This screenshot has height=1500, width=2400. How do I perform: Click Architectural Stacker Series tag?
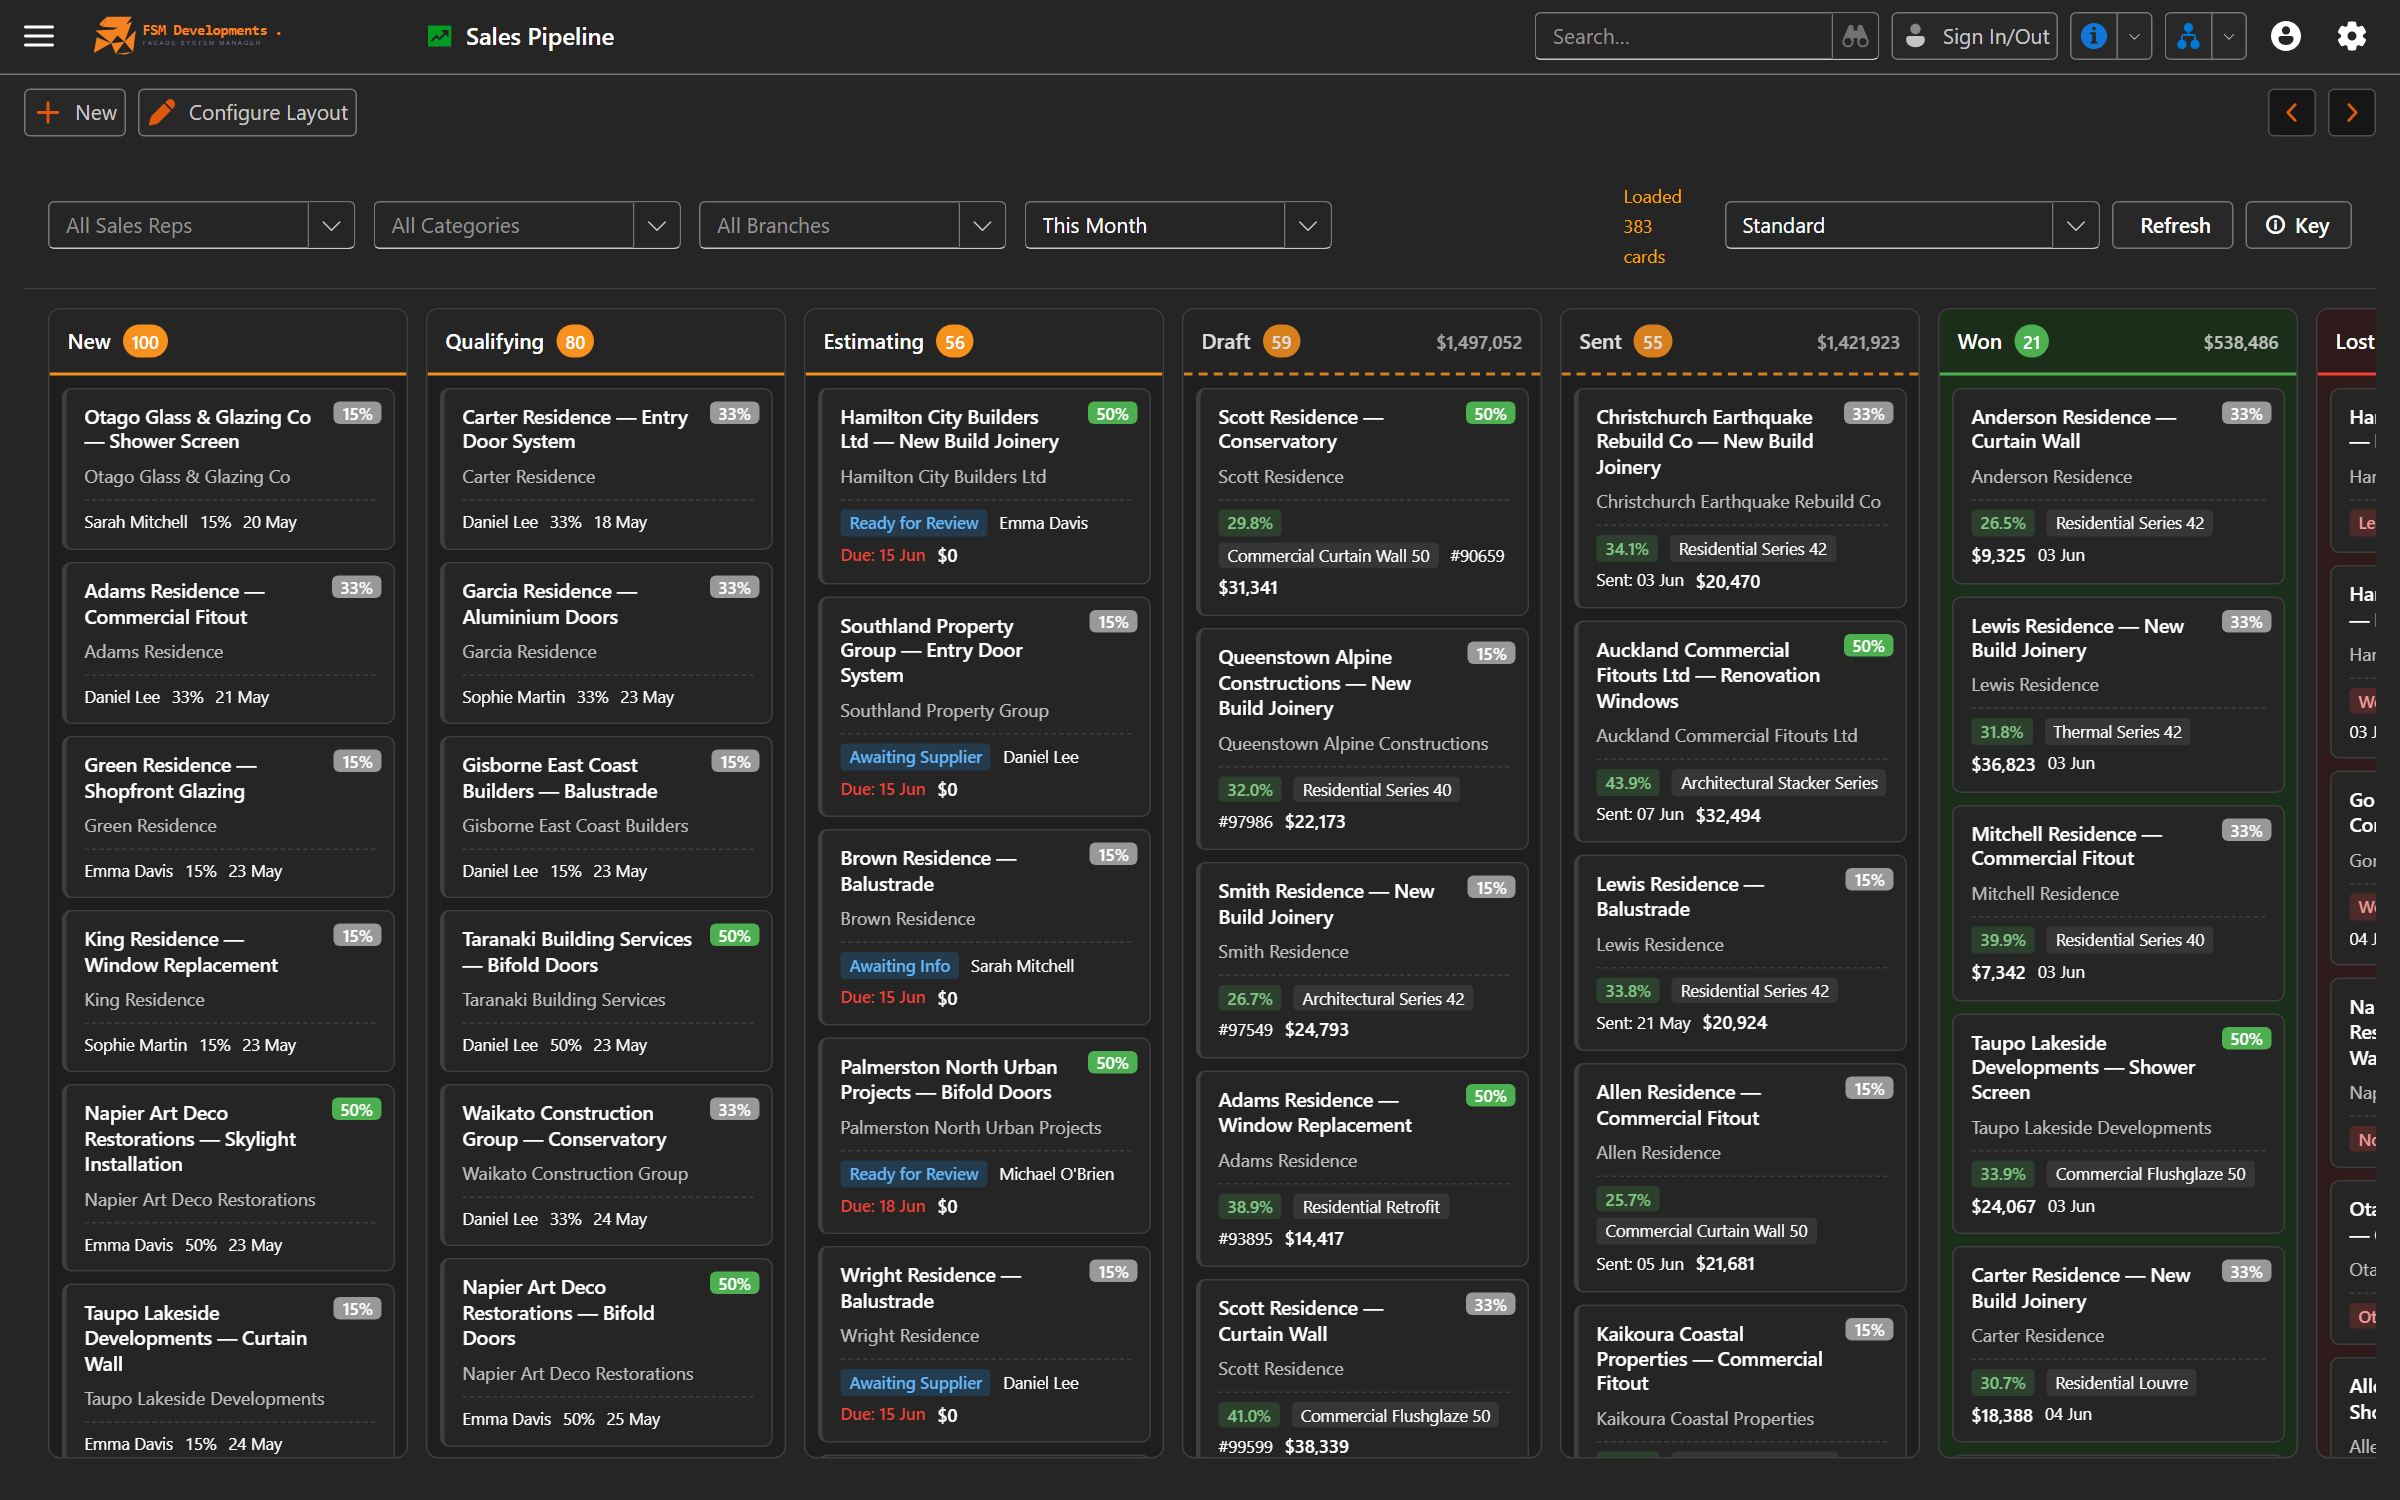click(x=1779, y=783)
